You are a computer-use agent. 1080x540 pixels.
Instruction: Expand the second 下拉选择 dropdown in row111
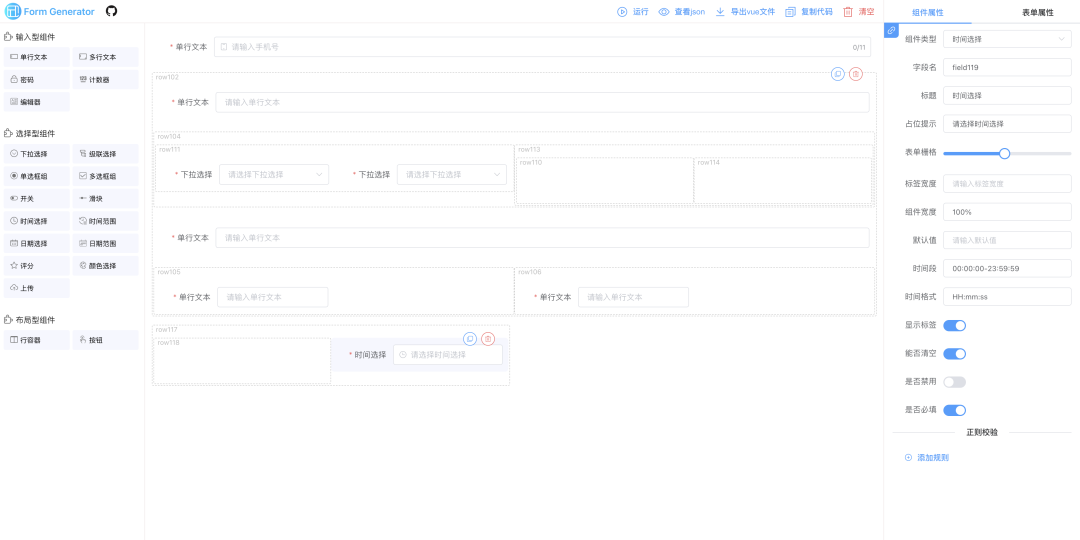point(451,174)
